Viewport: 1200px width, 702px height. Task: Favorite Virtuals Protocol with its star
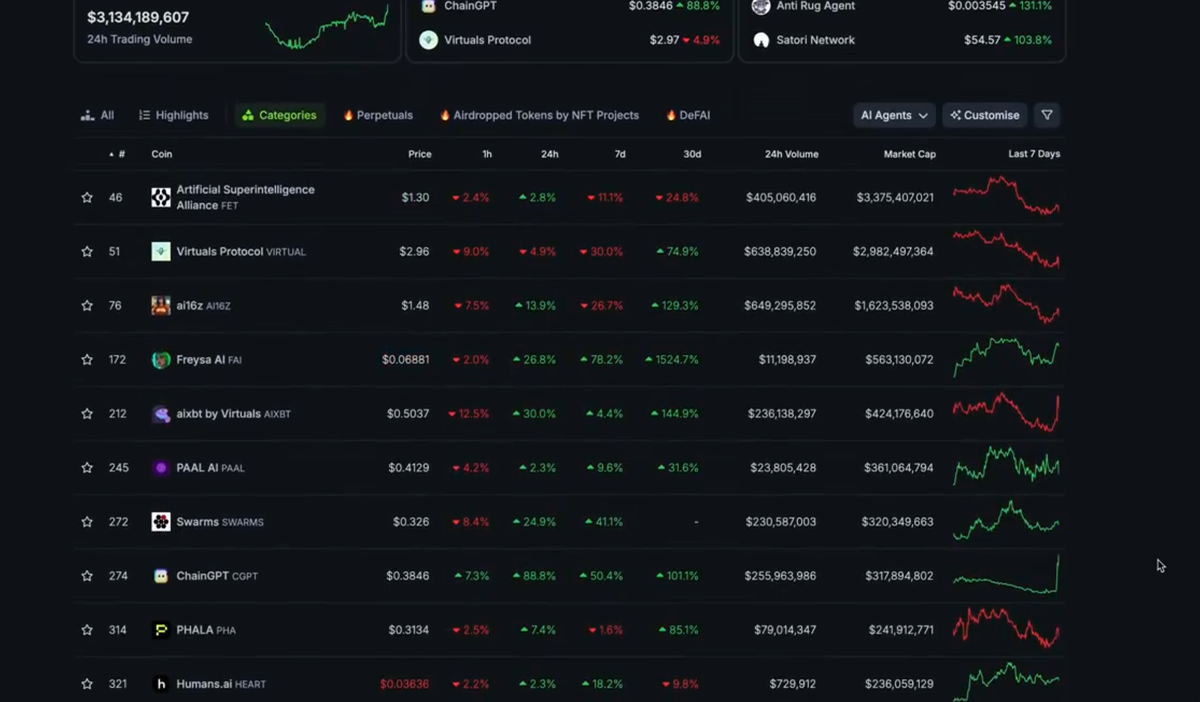tap(87, 252)
